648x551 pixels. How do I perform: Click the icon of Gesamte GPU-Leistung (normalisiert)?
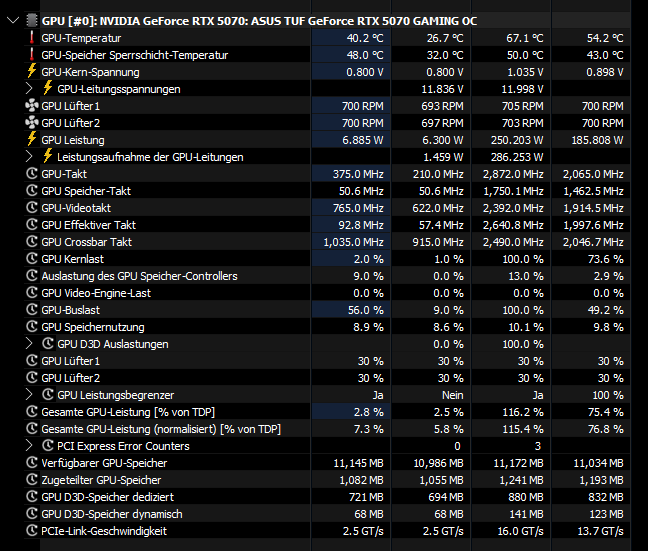tap(32, 428)
